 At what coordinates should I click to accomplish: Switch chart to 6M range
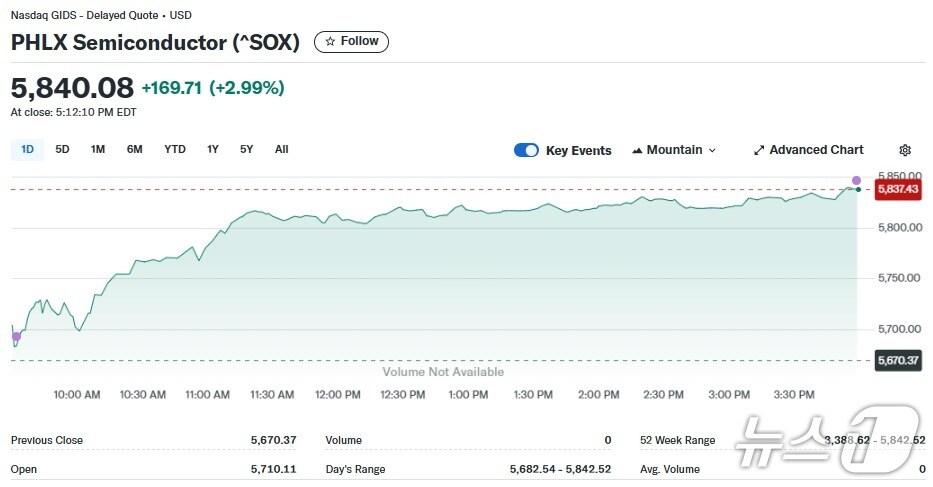(x=135, y=149)
